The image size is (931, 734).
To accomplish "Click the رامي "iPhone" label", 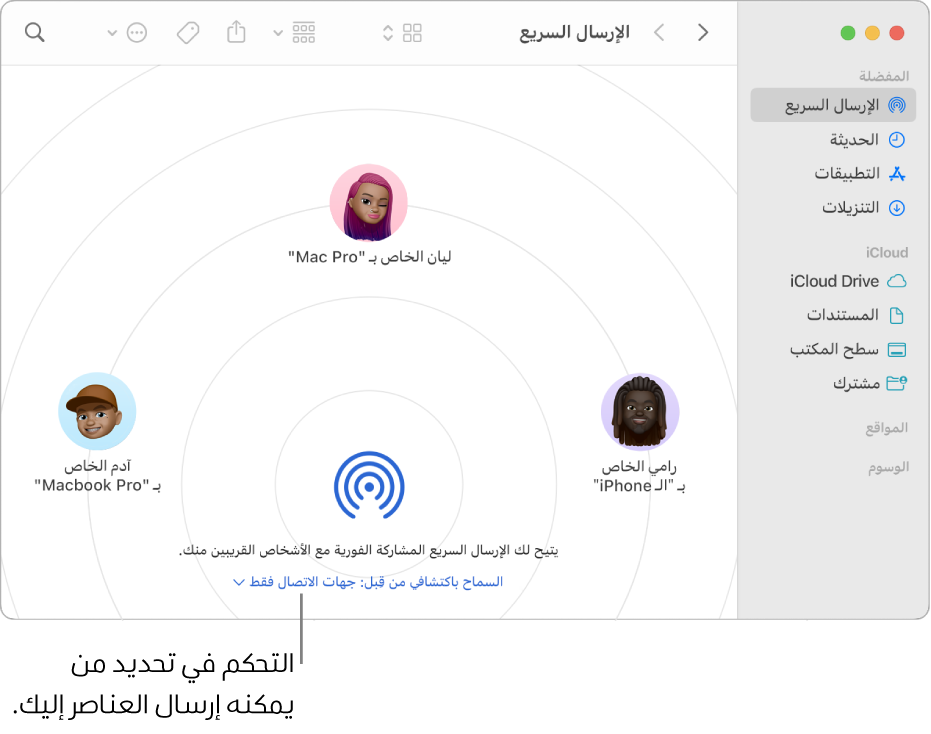I will 639,476.
